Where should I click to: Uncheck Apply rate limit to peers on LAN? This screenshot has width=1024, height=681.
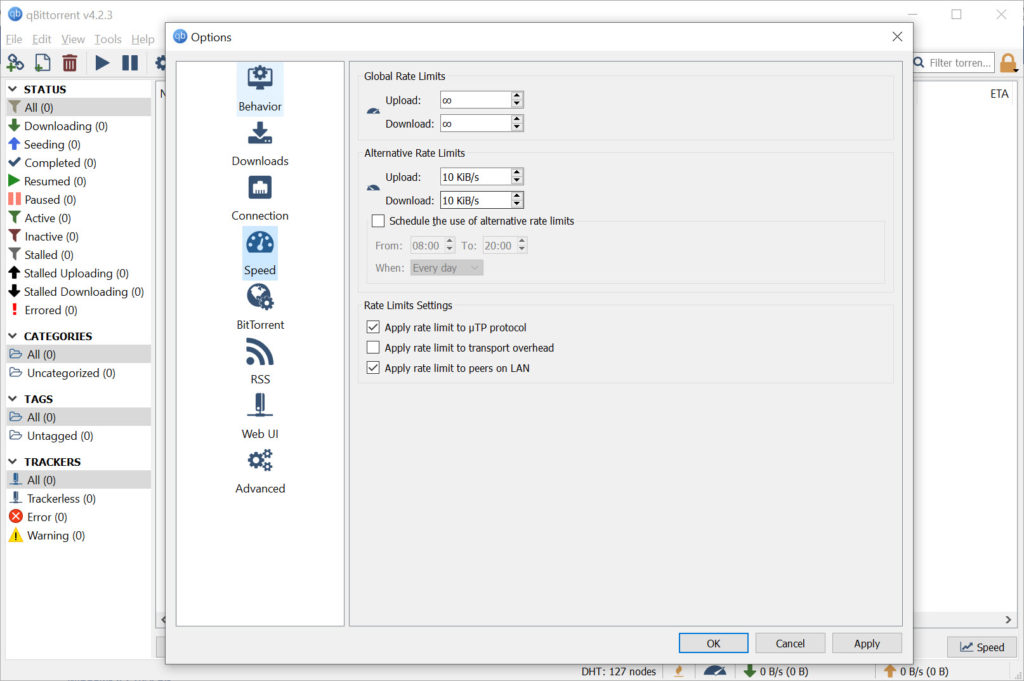click(x=373, y=368)
